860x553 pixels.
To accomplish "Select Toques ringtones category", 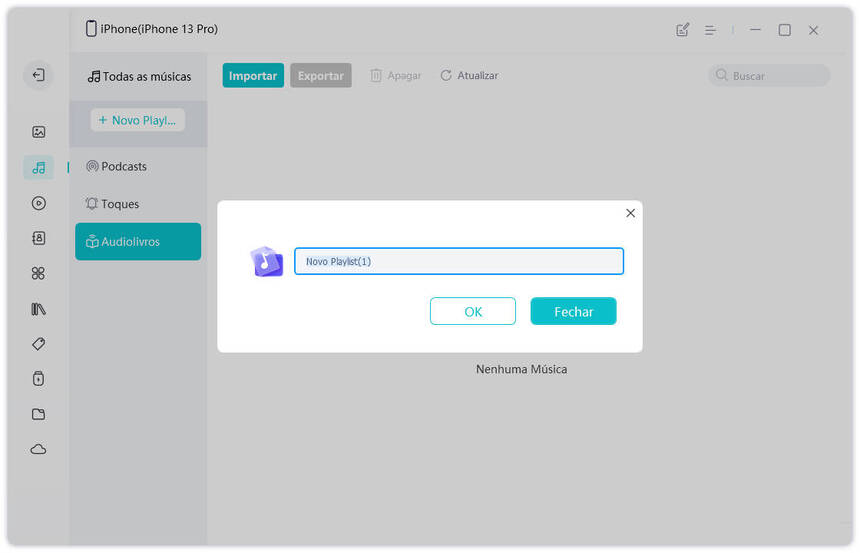I will pyautogui.click(x=120, y=204).
